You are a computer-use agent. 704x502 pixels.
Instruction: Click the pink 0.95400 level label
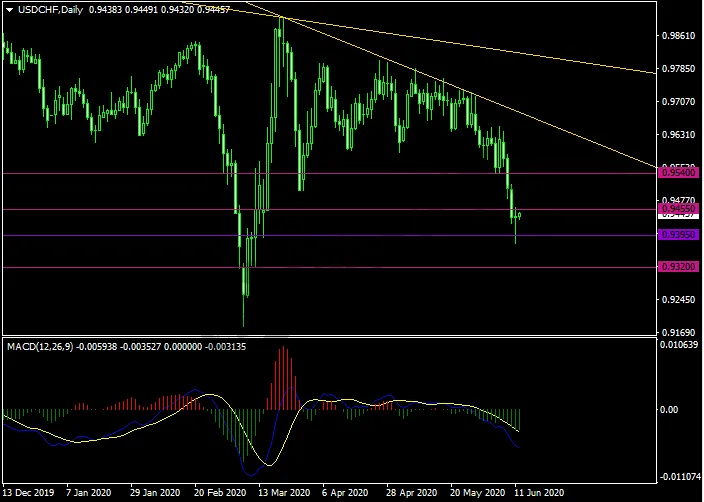click(x=678, y=172)
